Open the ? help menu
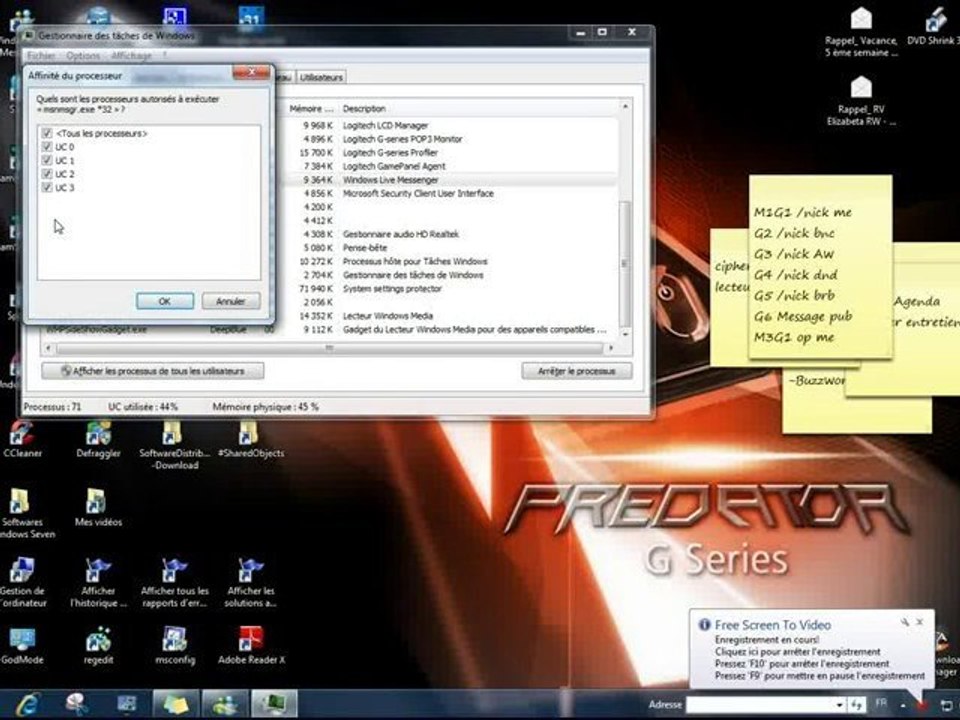This screenshot has height=720, width=960. (x=164, y=56)
